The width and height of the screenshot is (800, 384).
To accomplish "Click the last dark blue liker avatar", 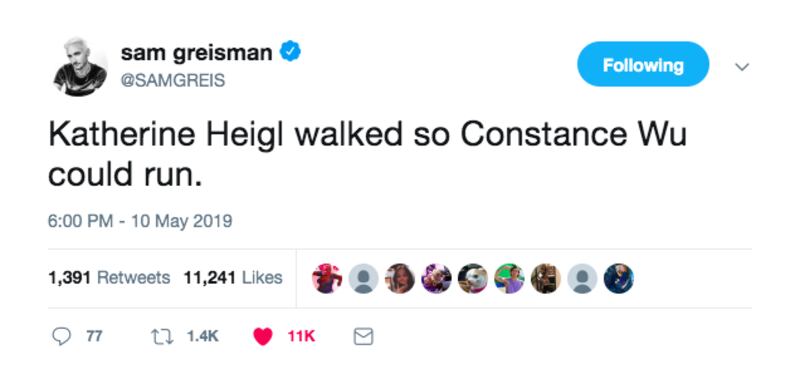I will (x=618, y=278).
